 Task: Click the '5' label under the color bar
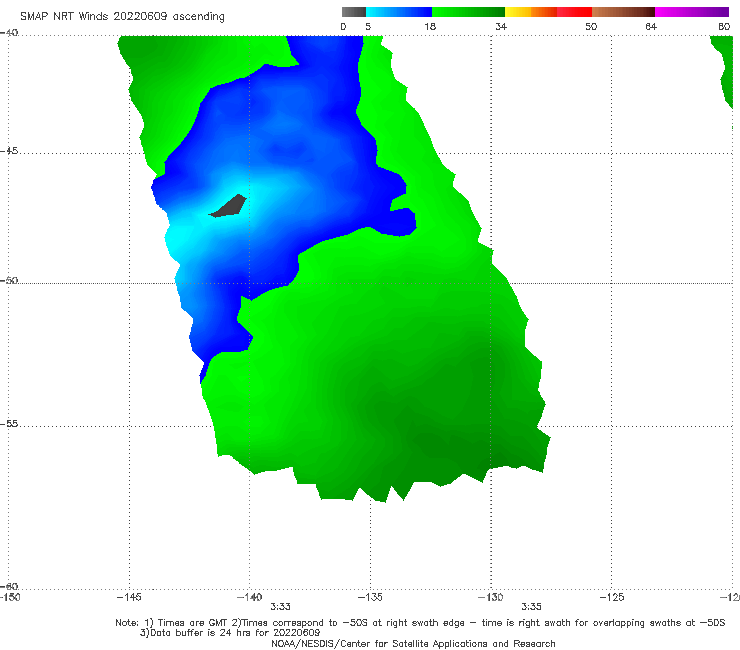368,27
